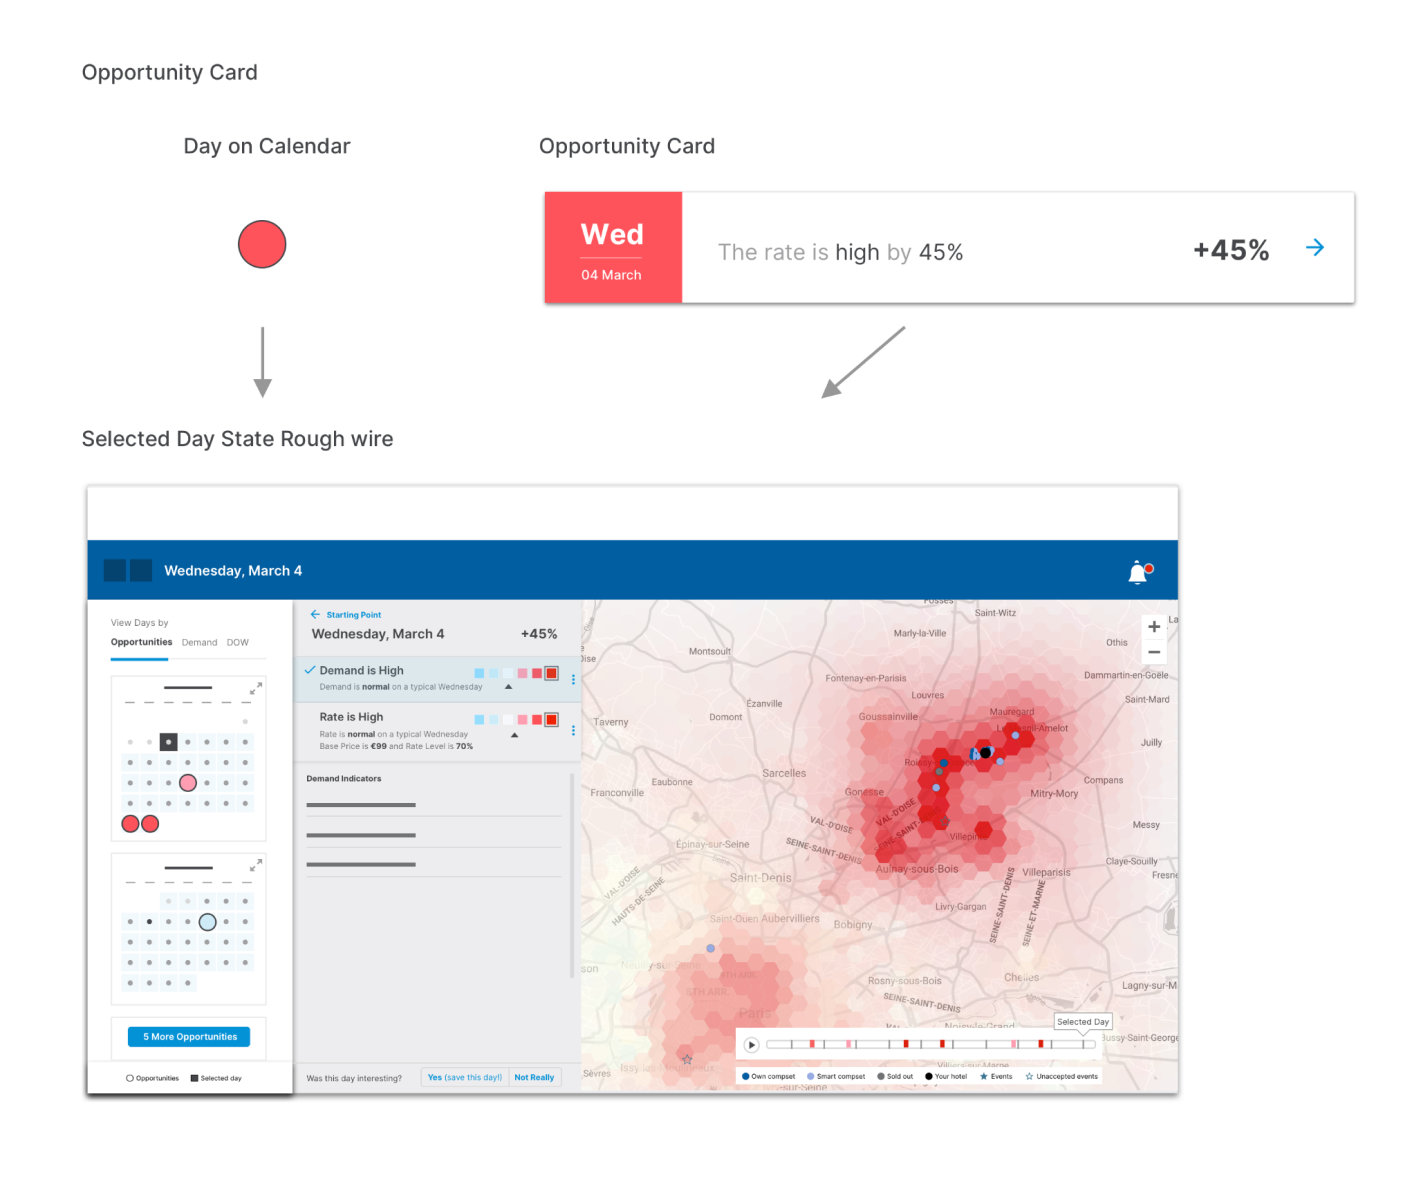Switch to the DOW tab
Screen dimensions: 1412x1180
[x=237, y=643]
